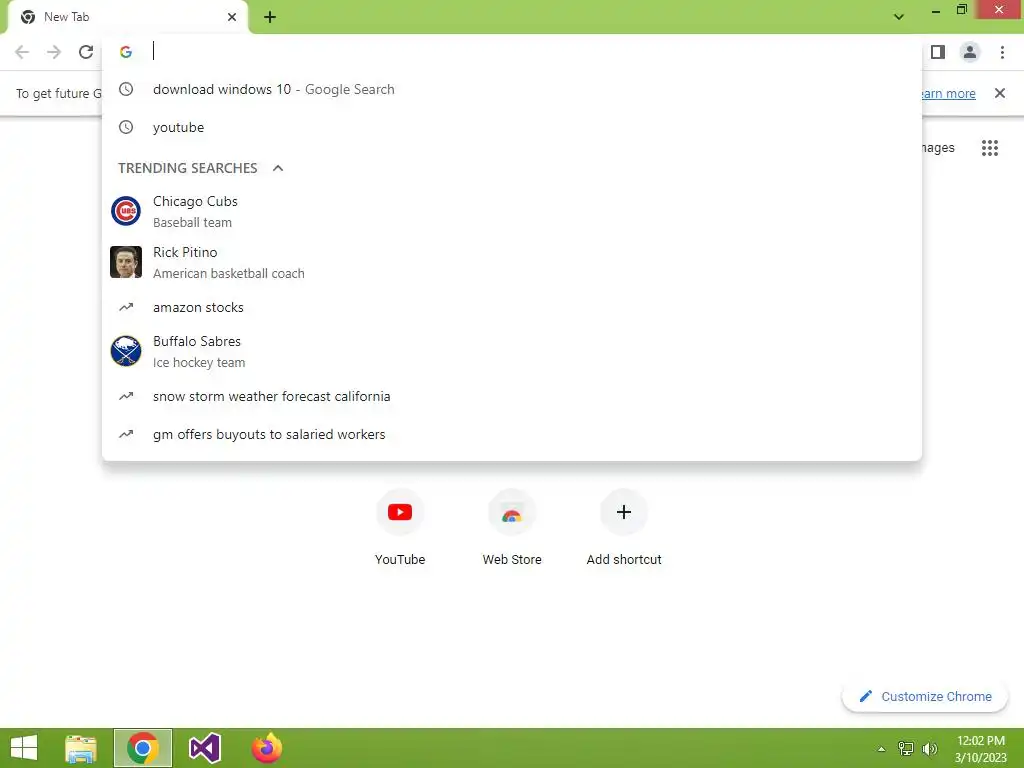Dismiss the notification bar with X
Viewport: 1024px width, 768px height.
pos(1000,93)
